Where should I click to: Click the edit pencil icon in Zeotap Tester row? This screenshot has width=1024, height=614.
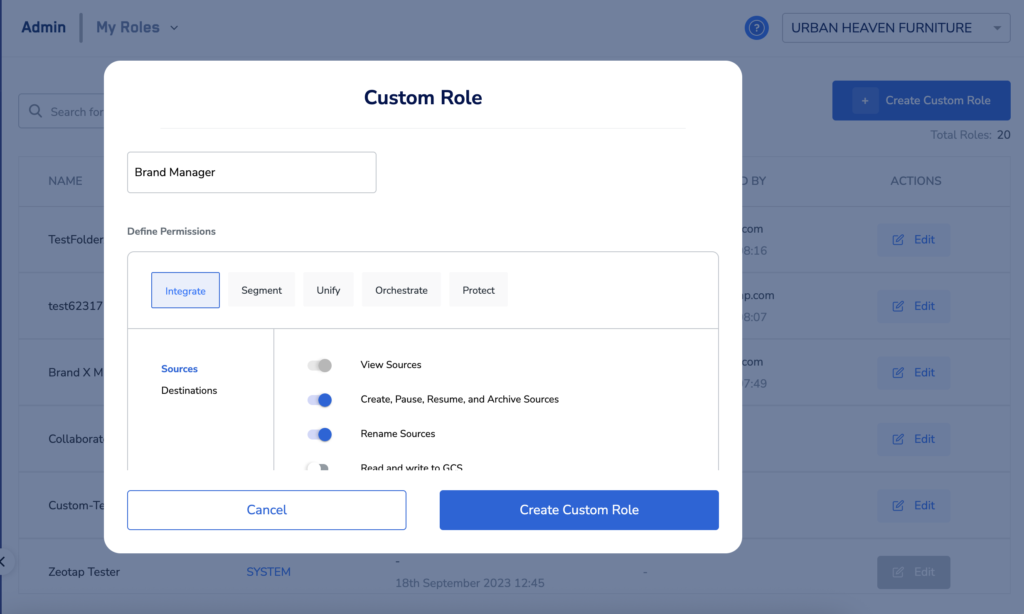point(898,572)
